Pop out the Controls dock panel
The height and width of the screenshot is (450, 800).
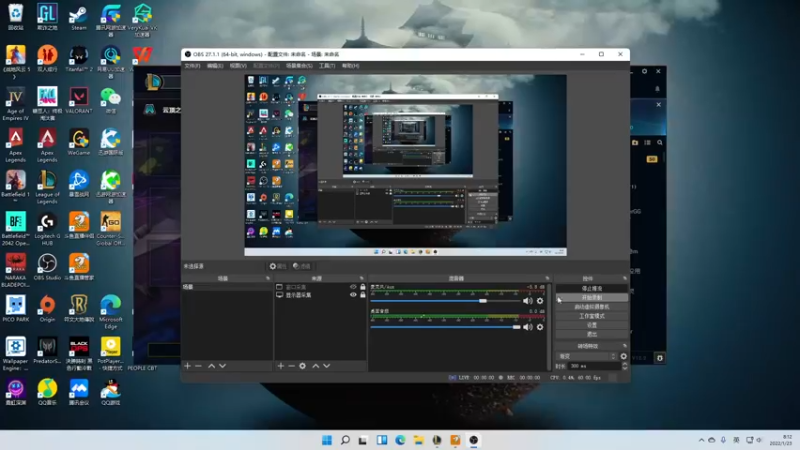pyautogui.click(x=625, y=279)
